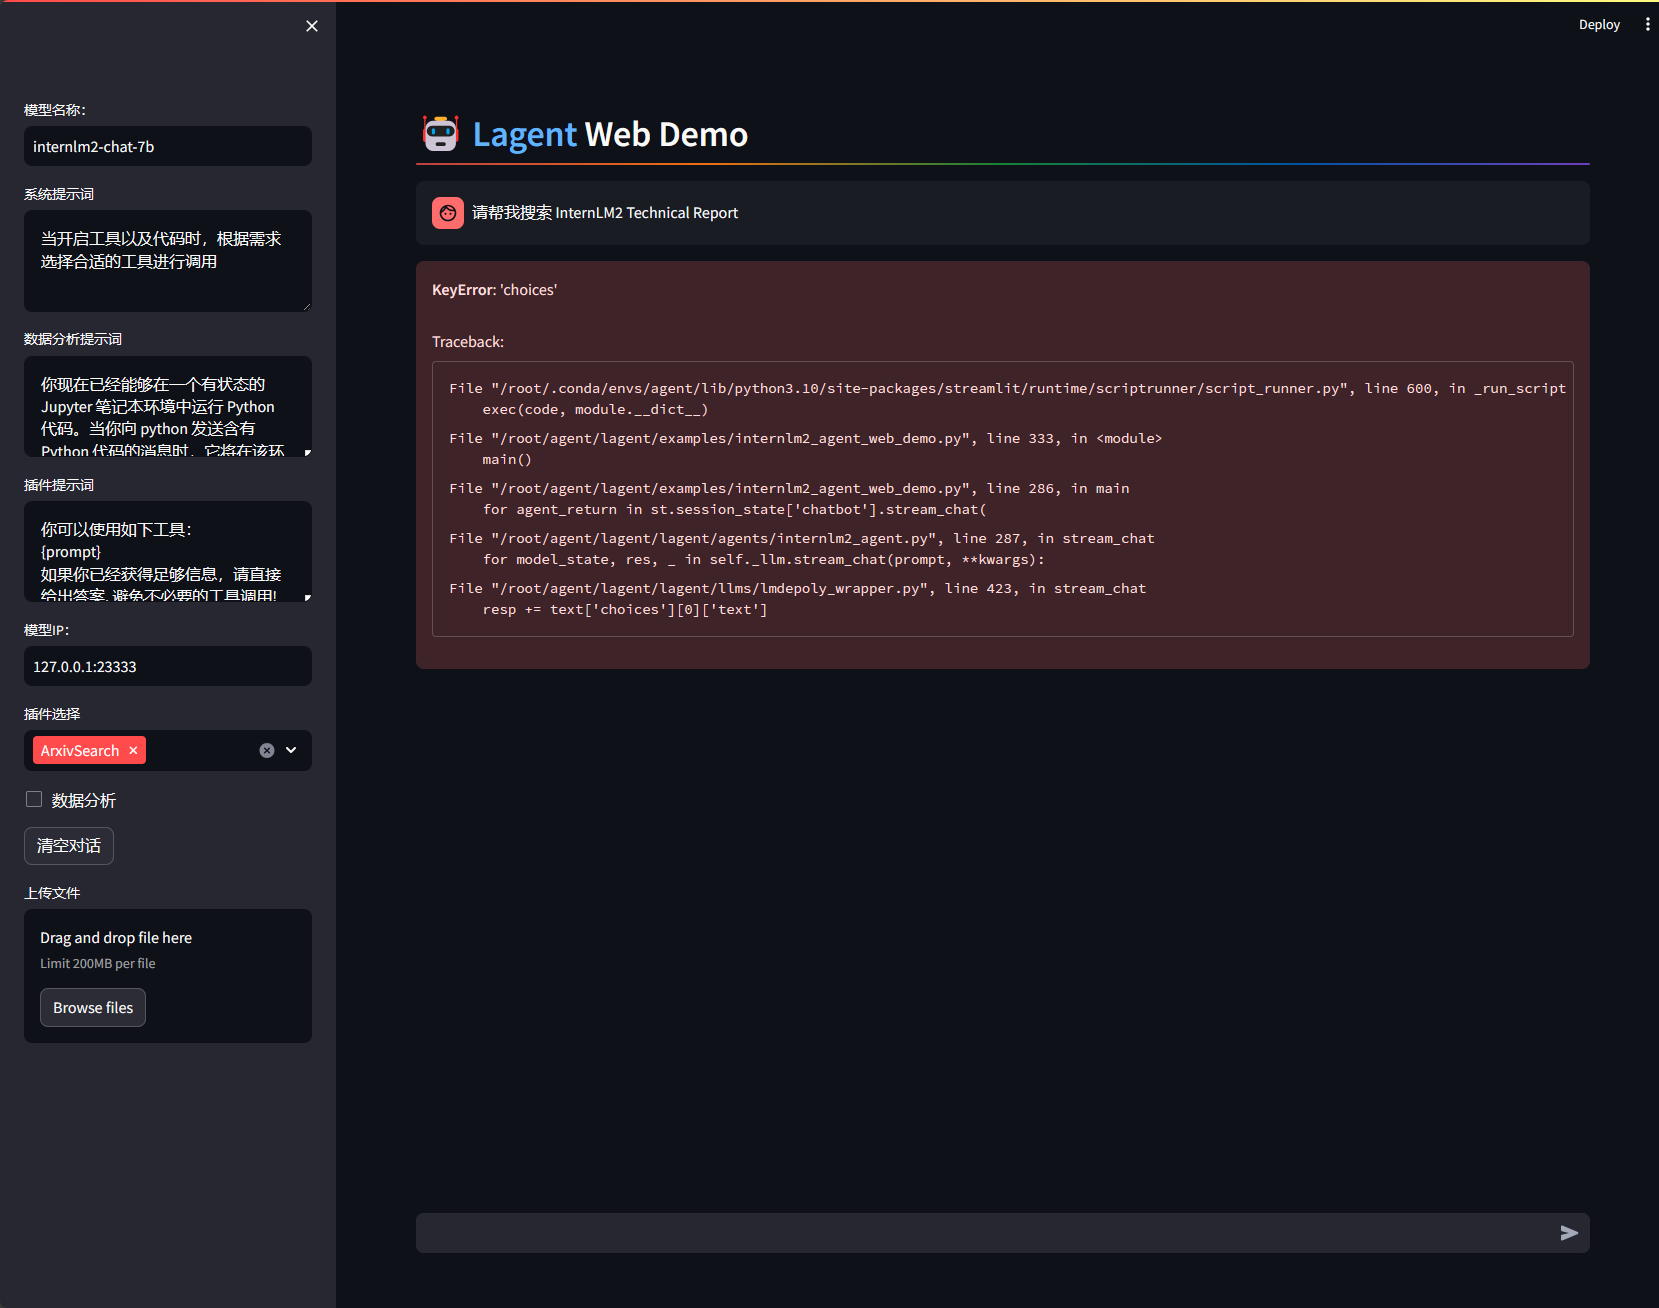Click the 上传文件 label
Screen dimensions: 1659x1308
tap(52, 893)
